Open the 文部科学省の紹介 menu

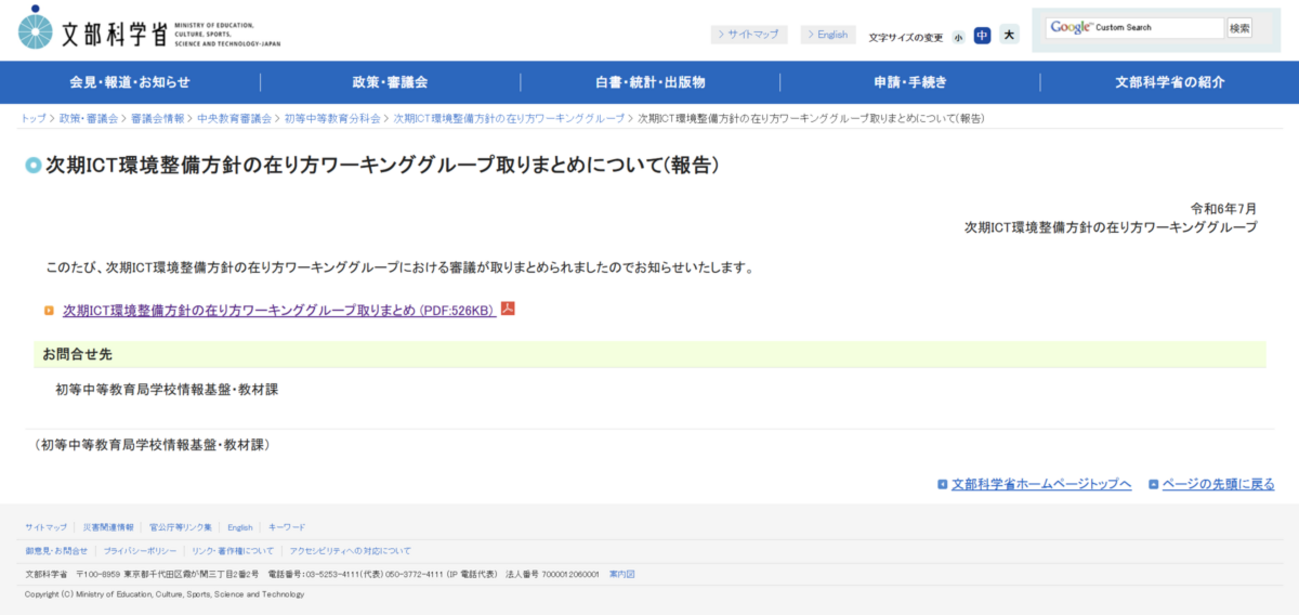click(1169, 82)
